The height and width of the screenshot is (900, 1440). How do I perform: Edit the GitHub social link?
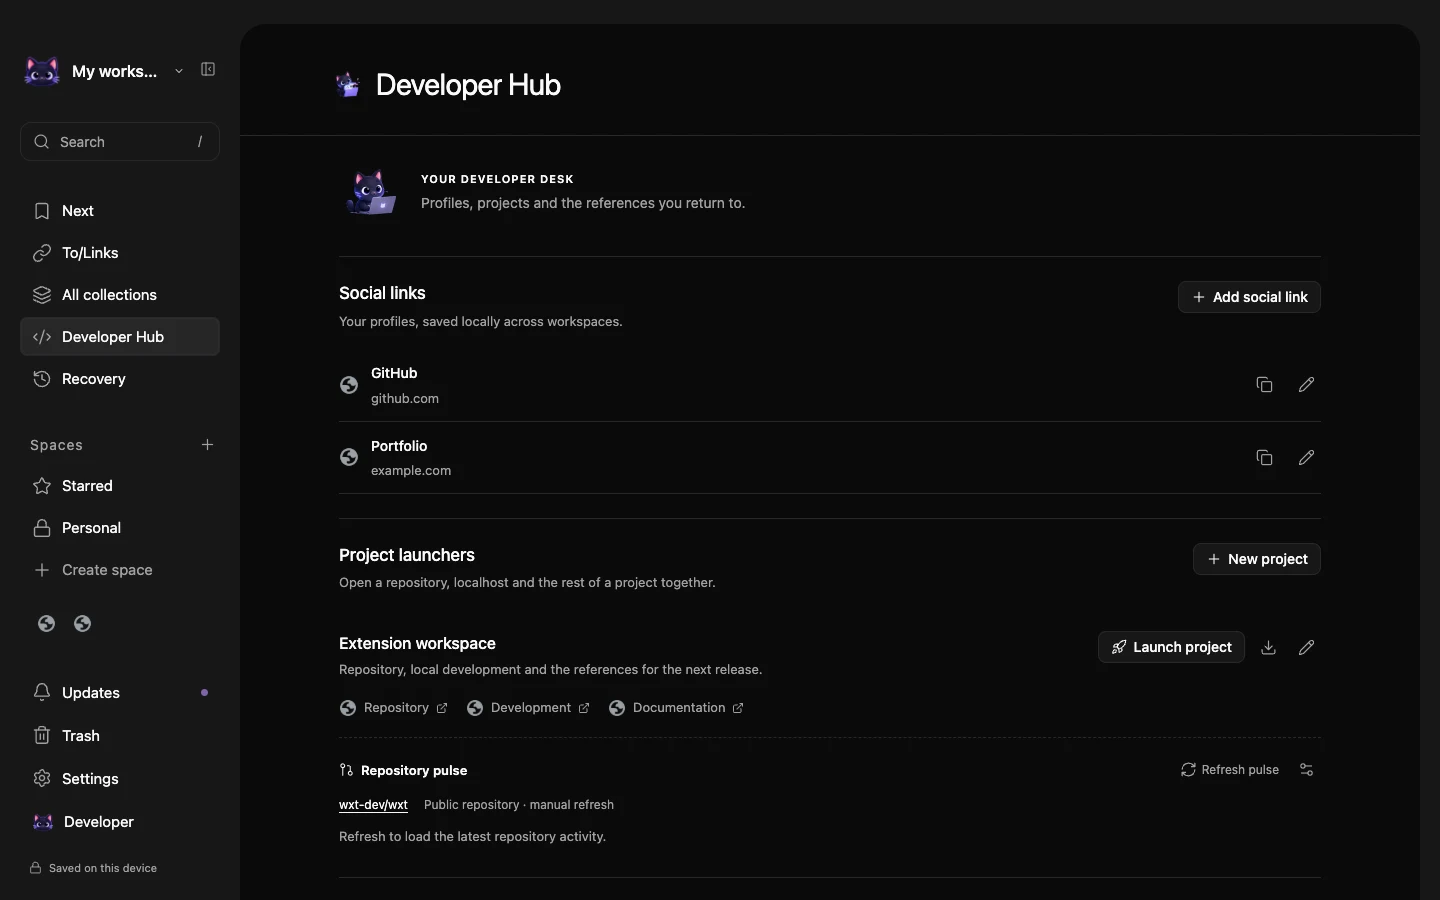pos(1306,385)
